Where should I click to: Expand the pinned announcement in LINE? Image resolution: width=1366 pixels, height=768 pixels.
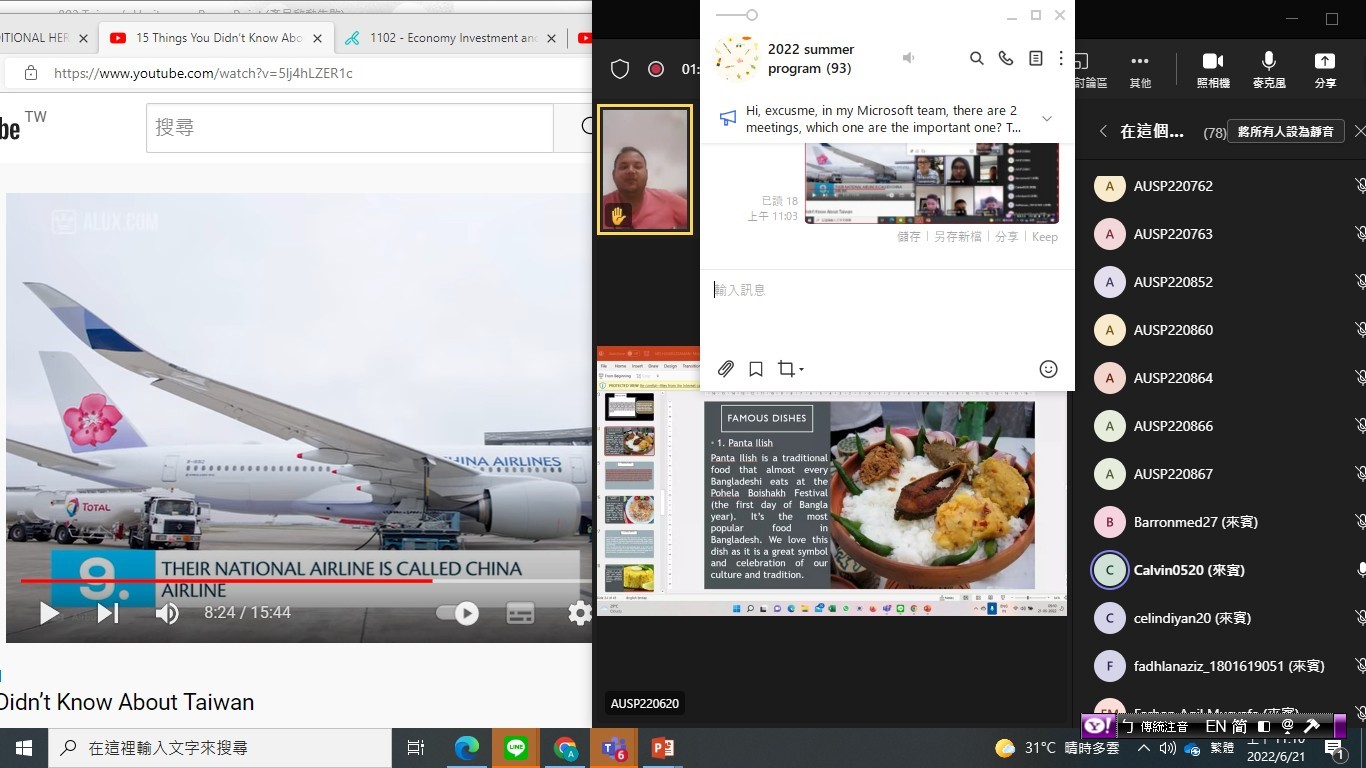[1047, 119]
